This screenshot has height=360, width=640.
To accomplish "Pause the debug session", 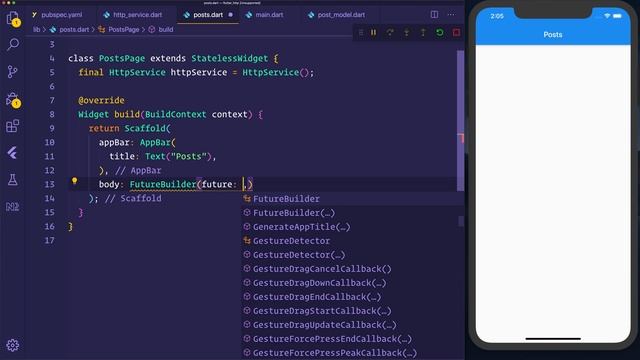I will (x=373, y=33).
